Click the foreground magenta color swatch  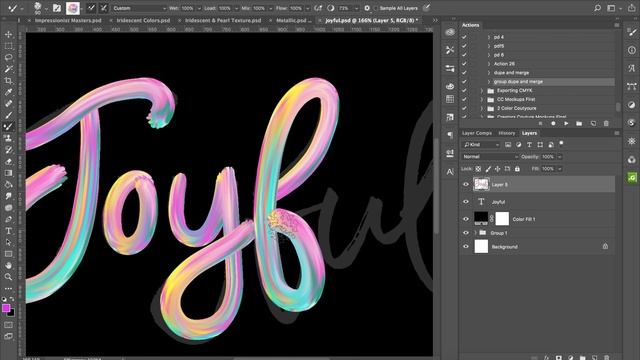6,308
